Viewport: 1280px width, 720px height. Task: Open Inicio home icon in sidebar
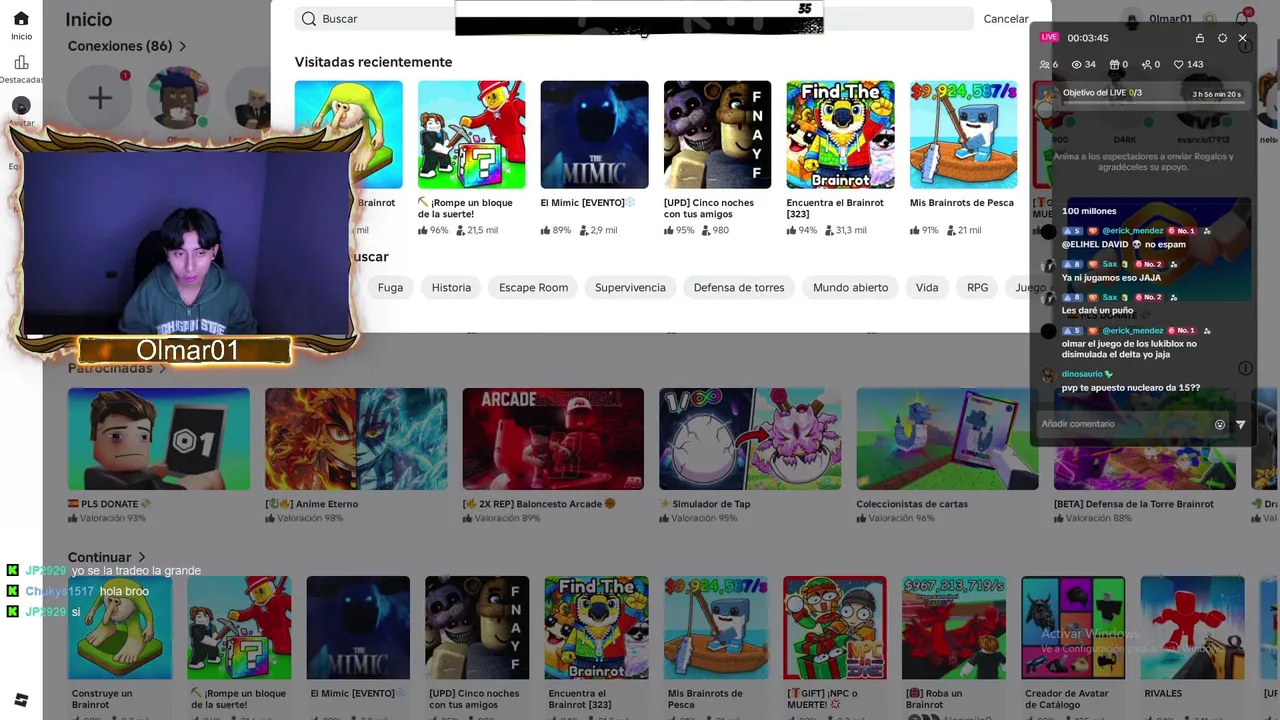tap(21, 19)
